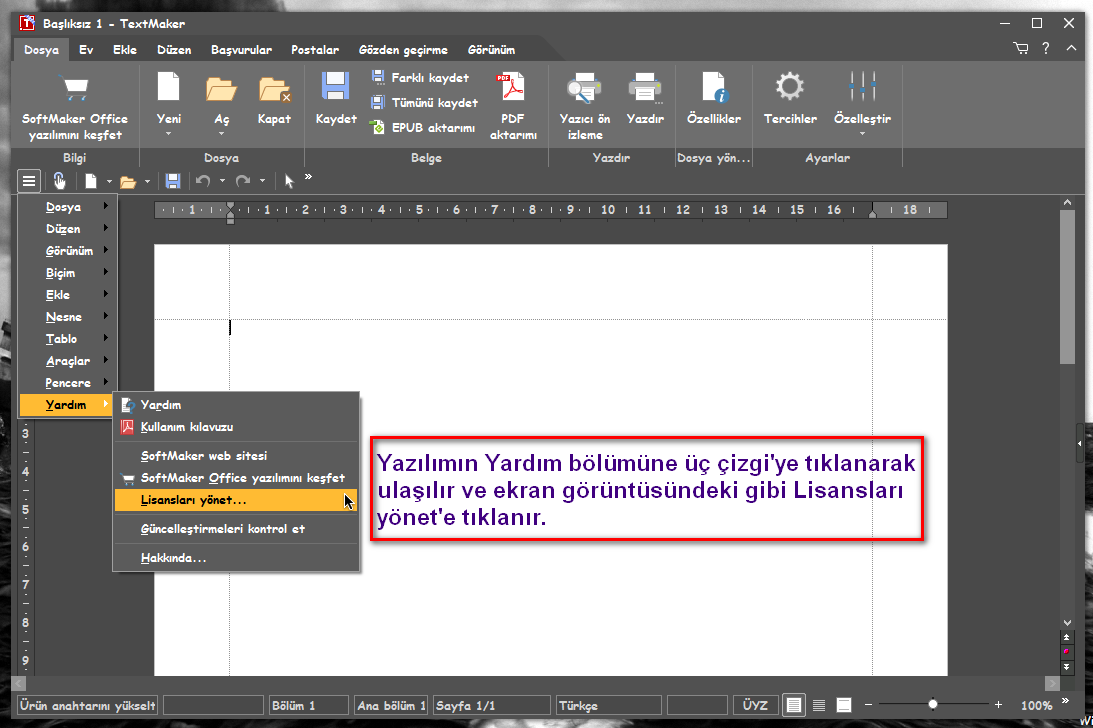Open the Araçlar submenu
The width and height of the screenshot is (1093, 728).
(x=68, y=361)
